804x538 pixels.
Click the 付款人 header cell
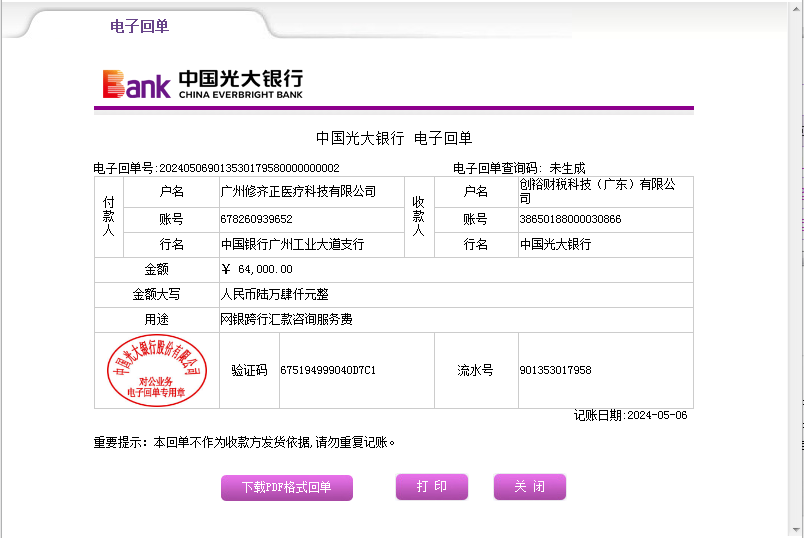point(109,216)
